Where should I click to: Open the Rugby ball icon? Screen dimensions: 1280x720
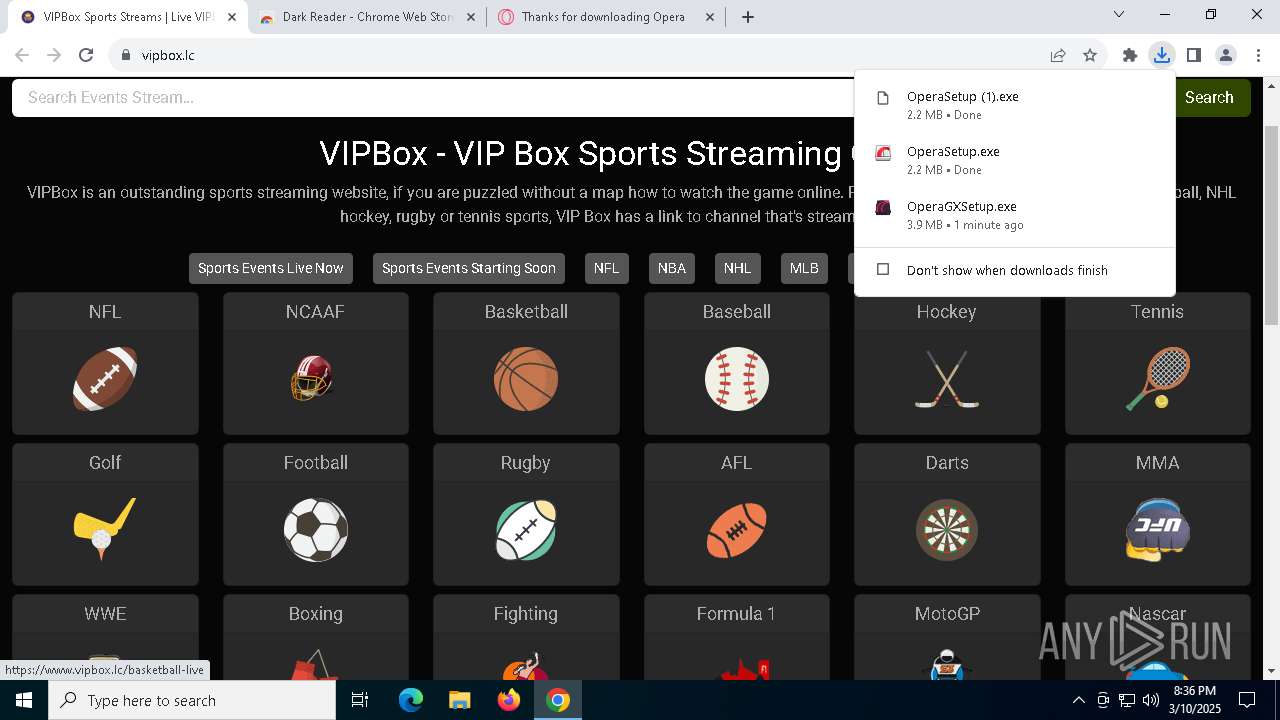526,530
